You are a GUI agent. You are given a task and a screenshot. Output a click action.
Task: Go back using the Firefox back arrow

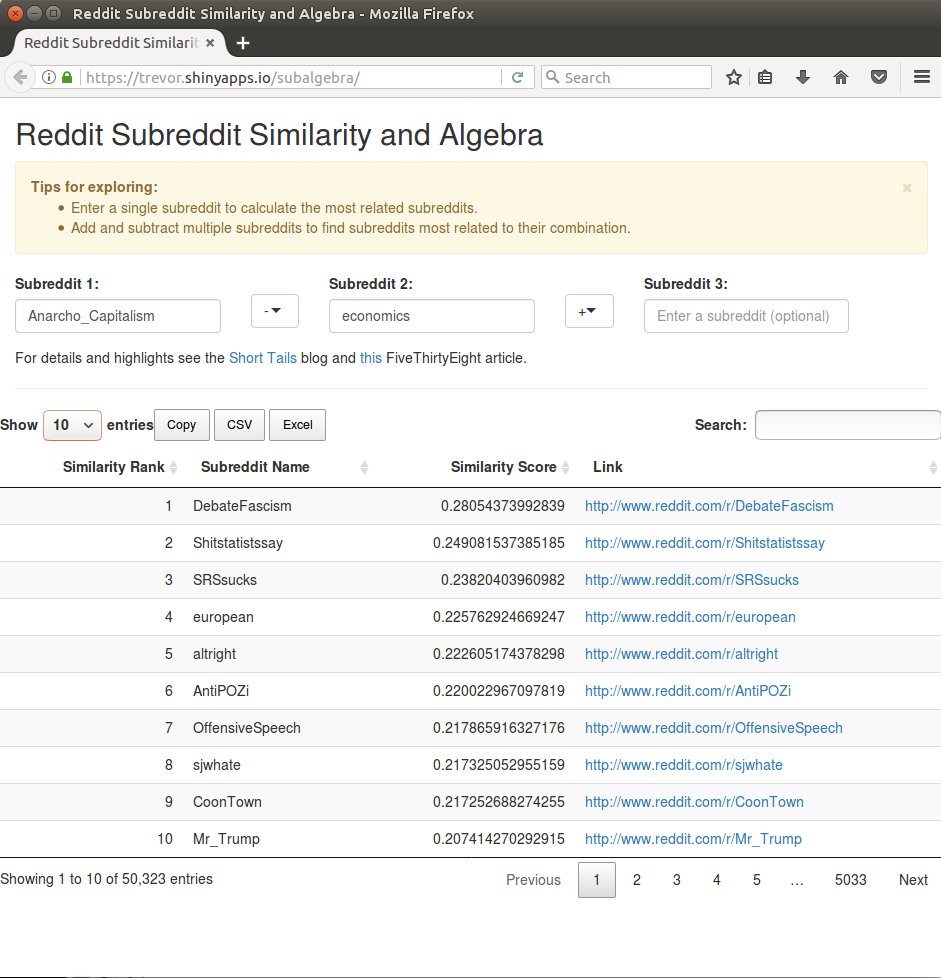[x=19, y=77]
